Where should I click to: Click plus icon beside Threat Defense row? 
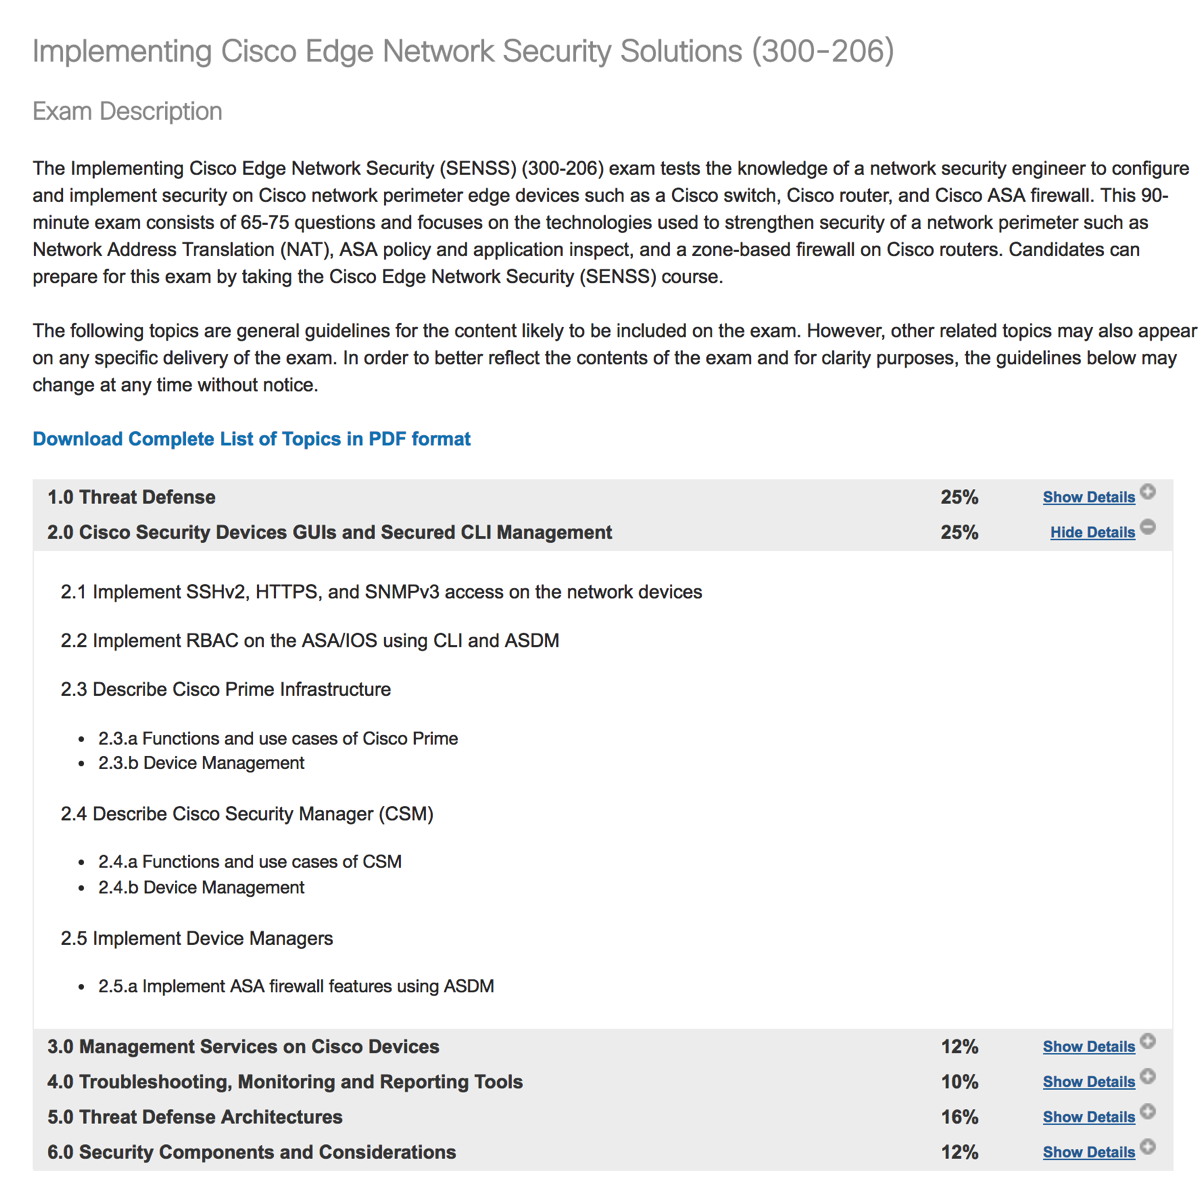coord(1149,491)
